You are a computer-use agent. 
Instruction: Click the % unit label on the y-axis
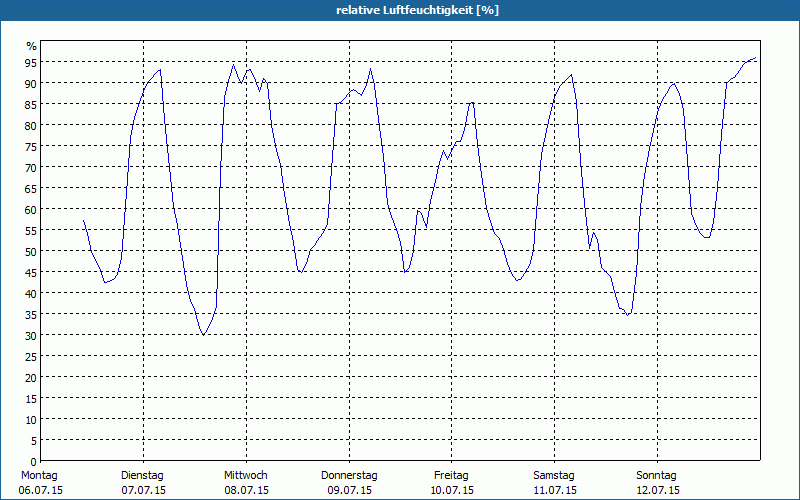click(x=32, y=46)
